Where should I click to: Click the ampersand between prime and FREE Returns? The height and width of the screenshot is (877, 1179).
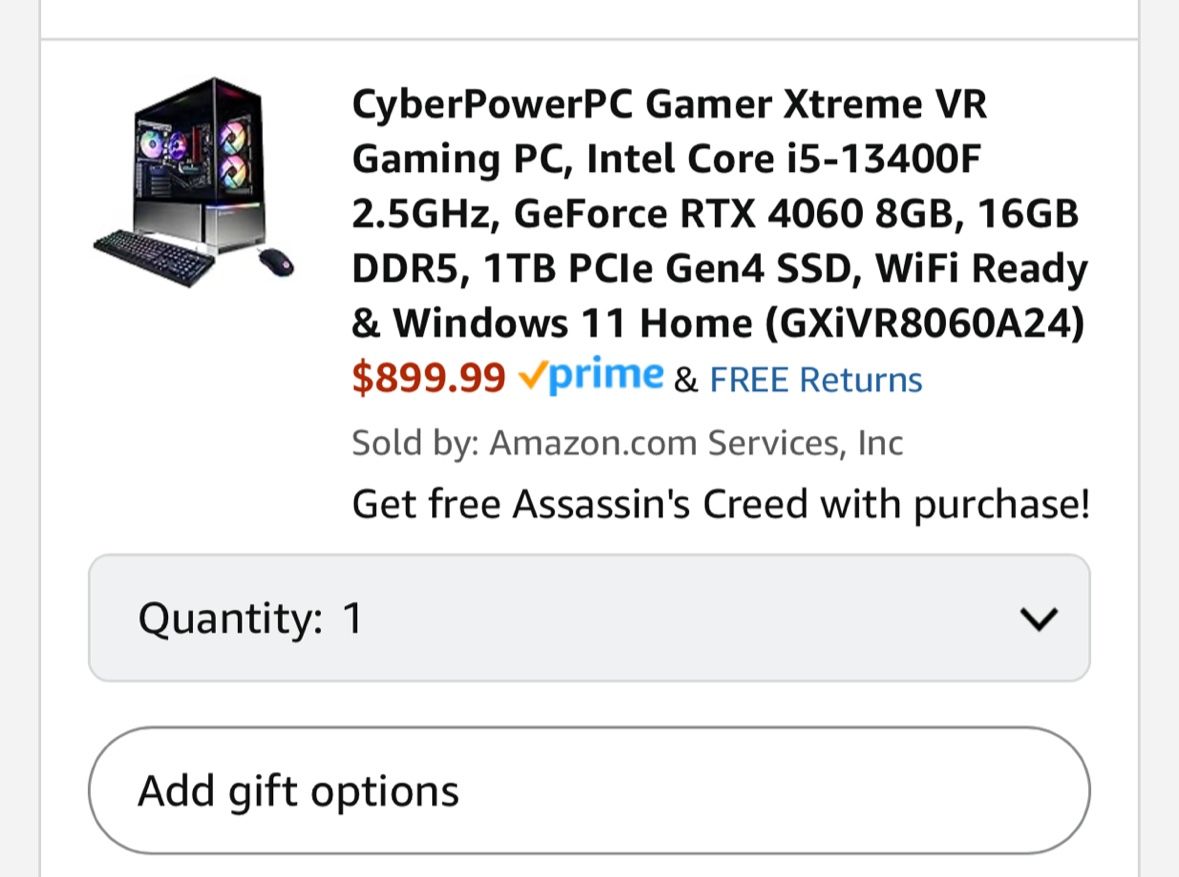685,380
